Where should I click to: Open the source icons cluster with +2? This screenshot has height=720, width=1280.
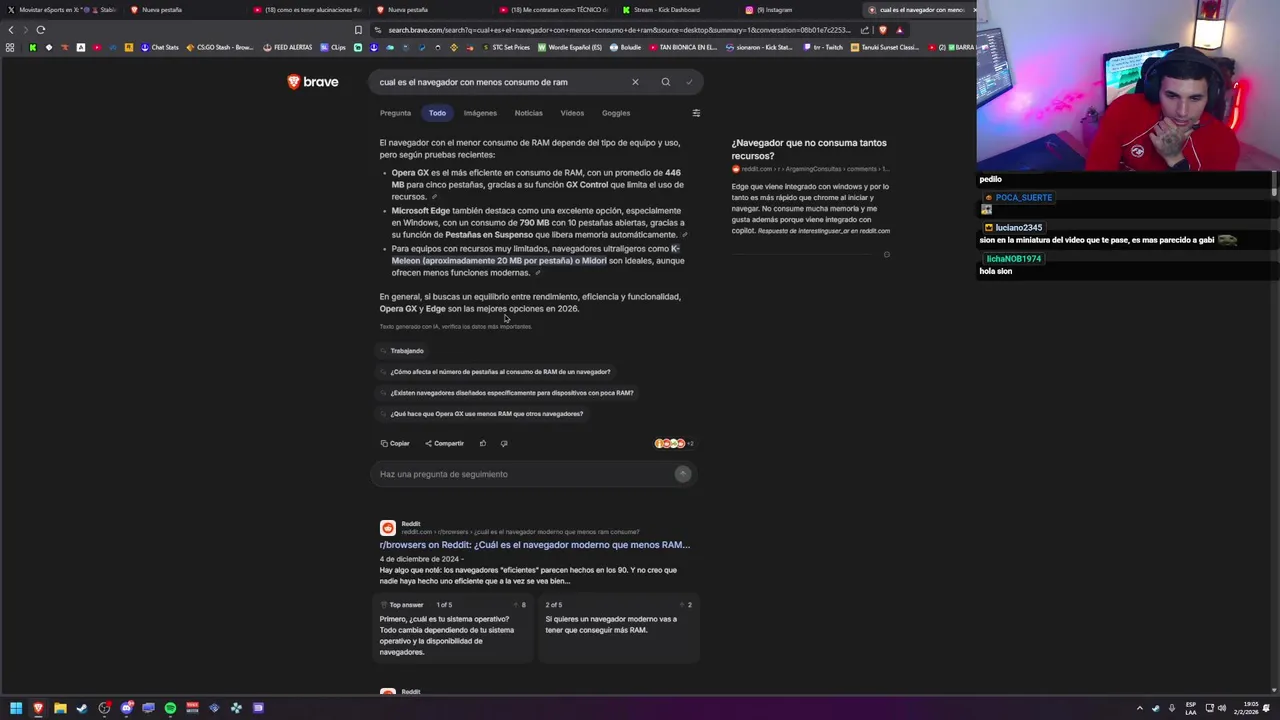click(674, 443)
